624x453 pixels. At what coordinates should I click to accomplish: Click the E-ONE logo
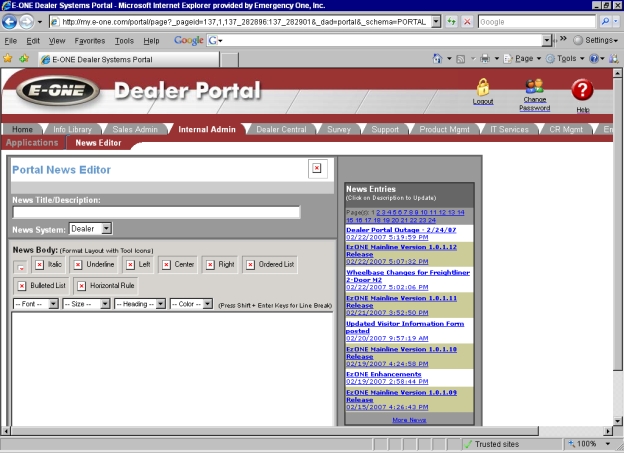point(57,90)
